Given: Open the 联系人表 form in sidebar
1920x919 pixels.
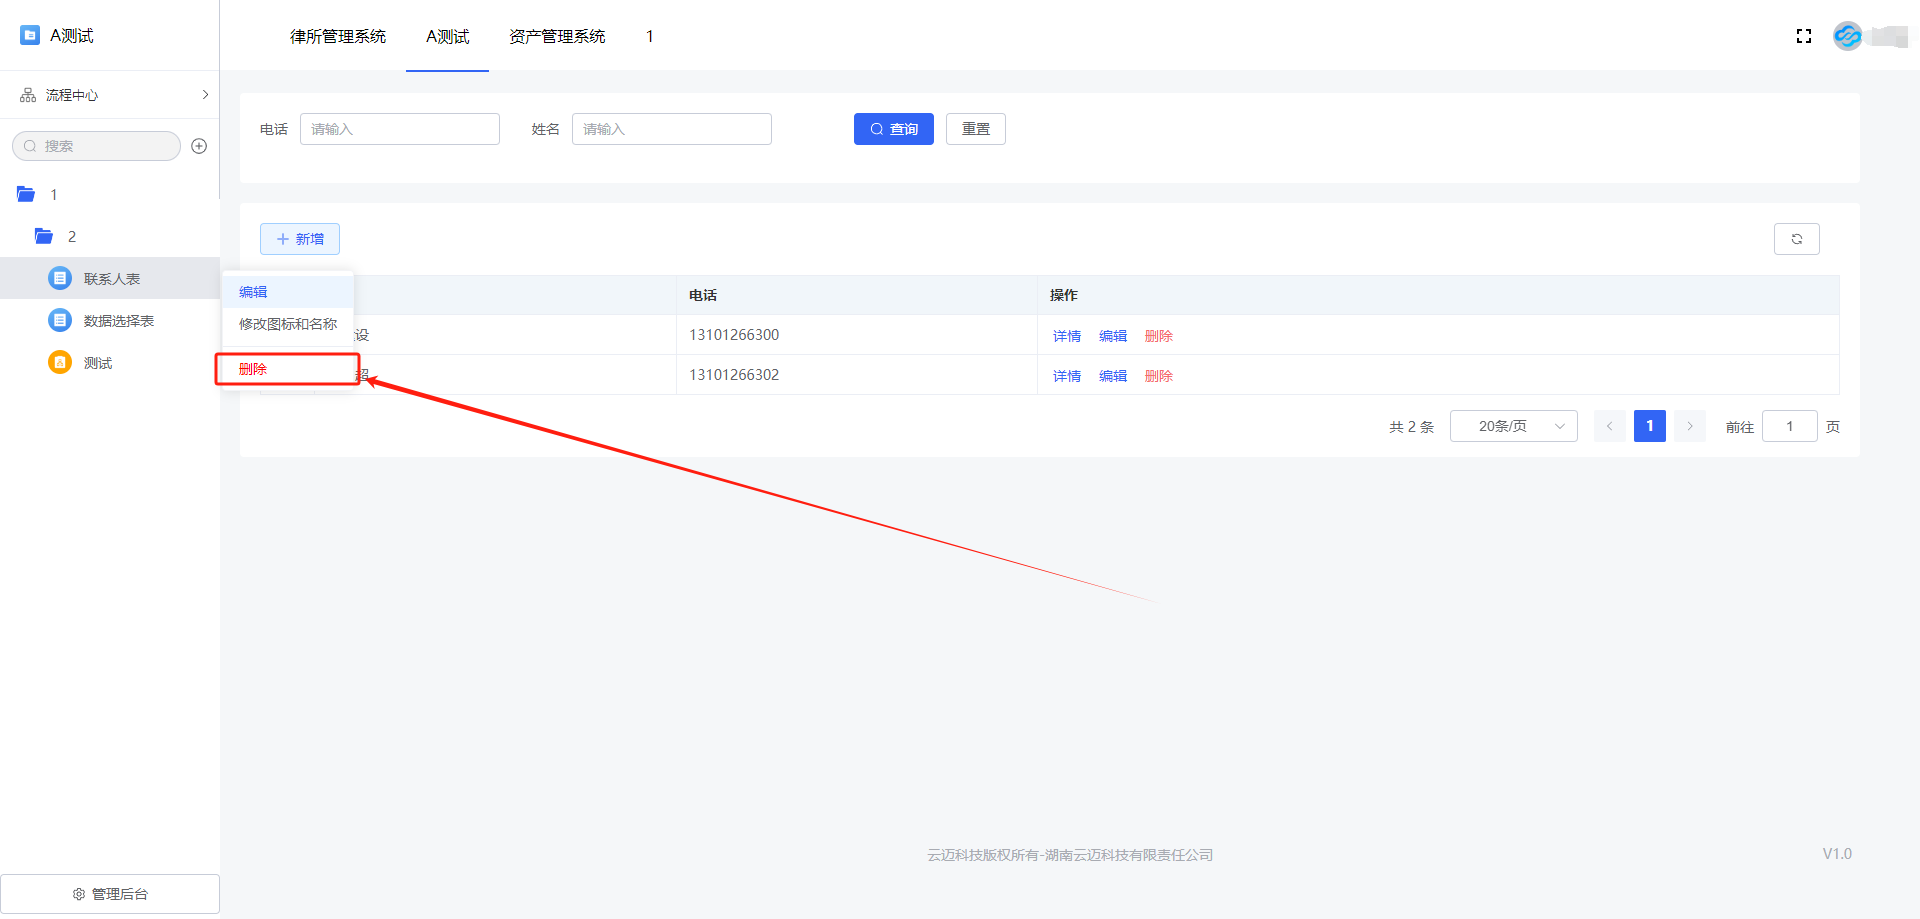Looking at the screenshot, I should 111,279.
